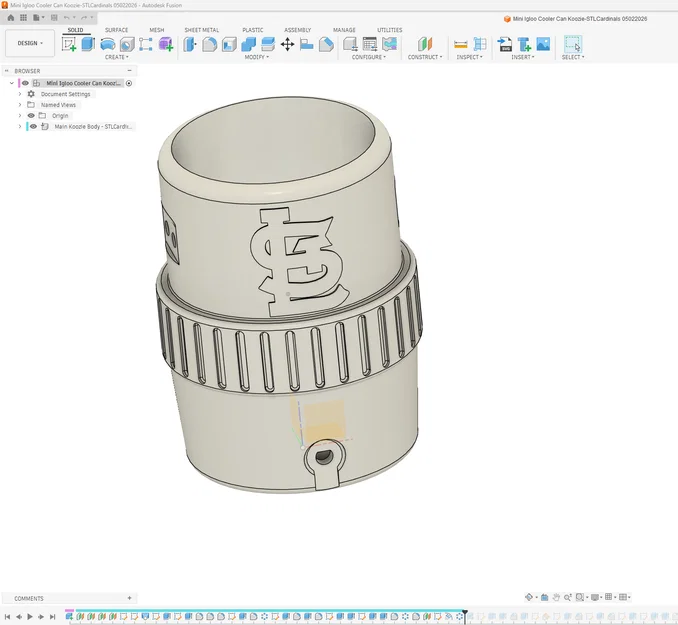Screen dimensions: 678x625
Task: Click the Construct plane icon
Action: pyautogui.click(x=425, y=44)
